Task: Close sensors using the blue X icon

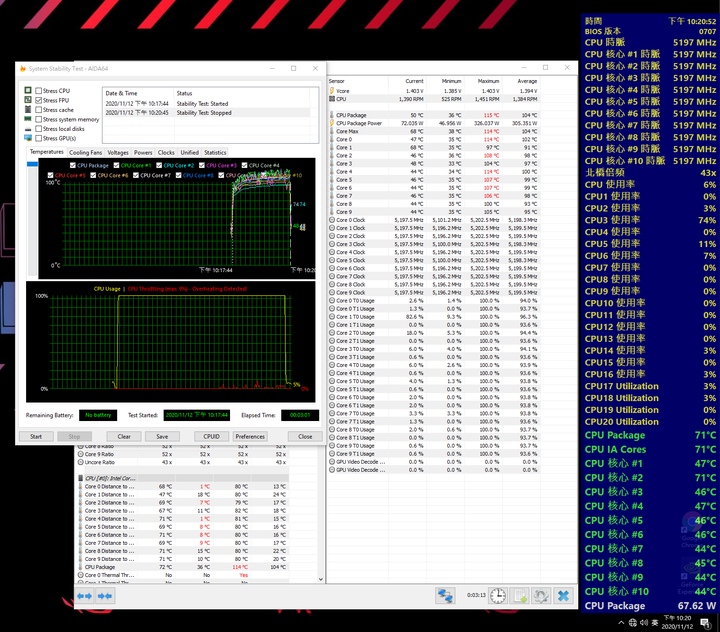Action: click(563, 596)
